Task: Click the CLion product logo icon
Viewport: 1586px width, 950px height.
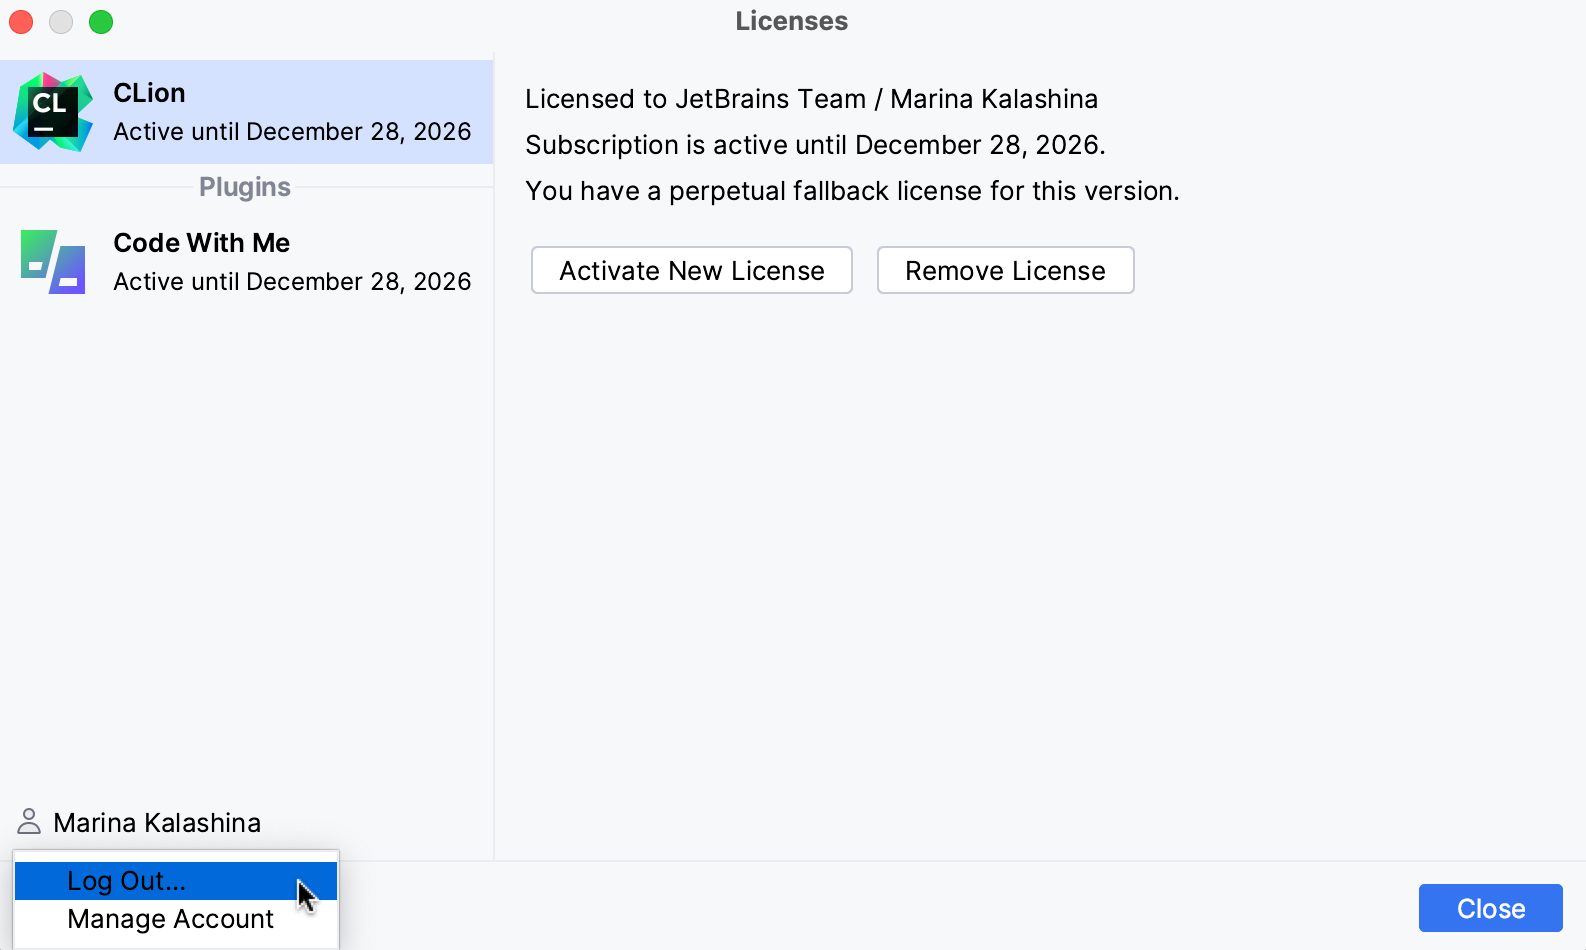Action: click(x=53, y=112)
